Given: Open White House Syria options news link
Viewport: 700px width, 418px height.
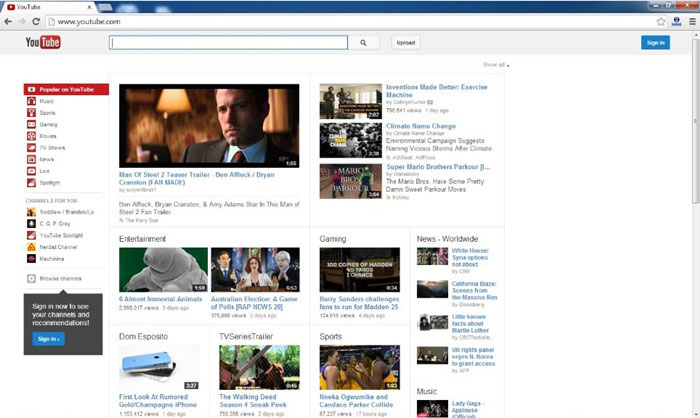Looking at the screenshot, I should pos(470,257).
